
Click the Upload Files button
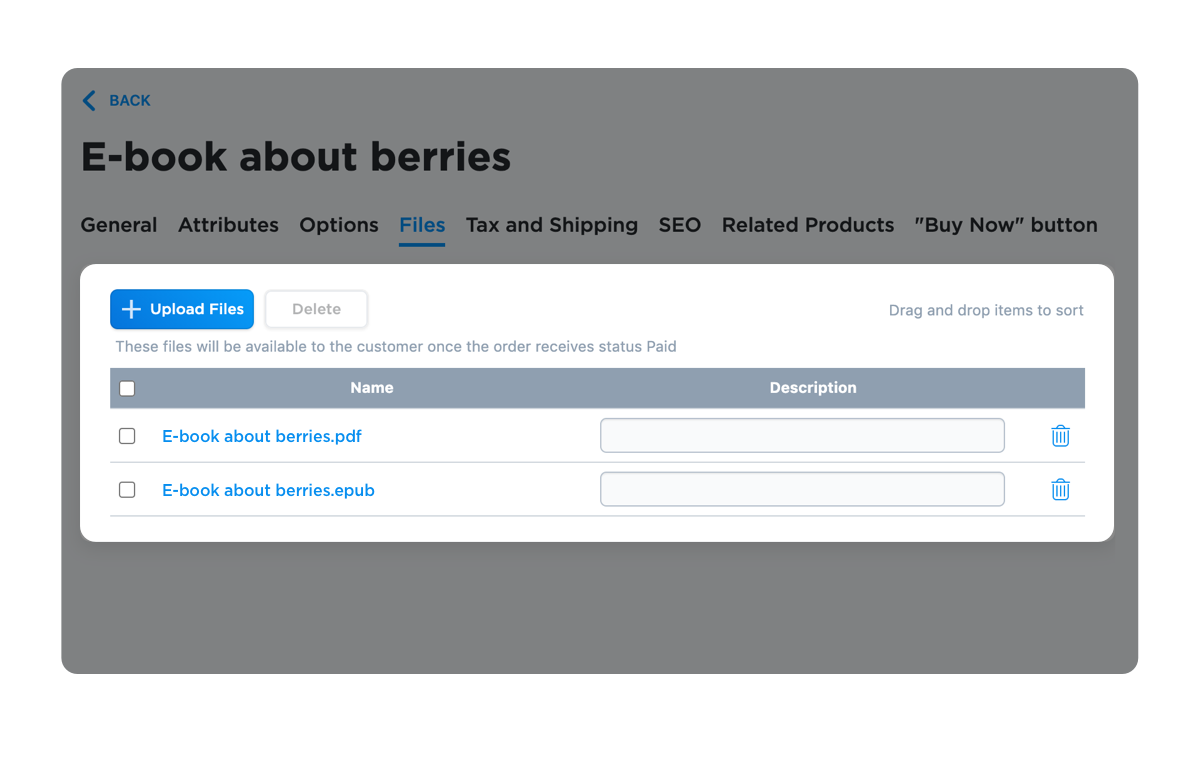click(x=182, y=310)
